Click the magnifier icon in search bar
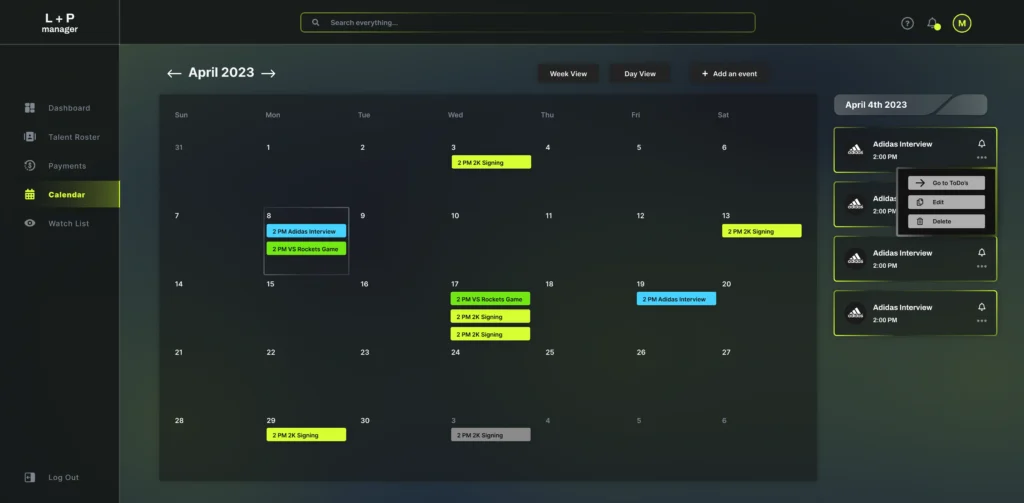The width and height of the screenshot is (1024, 503). tap(315, 23)
